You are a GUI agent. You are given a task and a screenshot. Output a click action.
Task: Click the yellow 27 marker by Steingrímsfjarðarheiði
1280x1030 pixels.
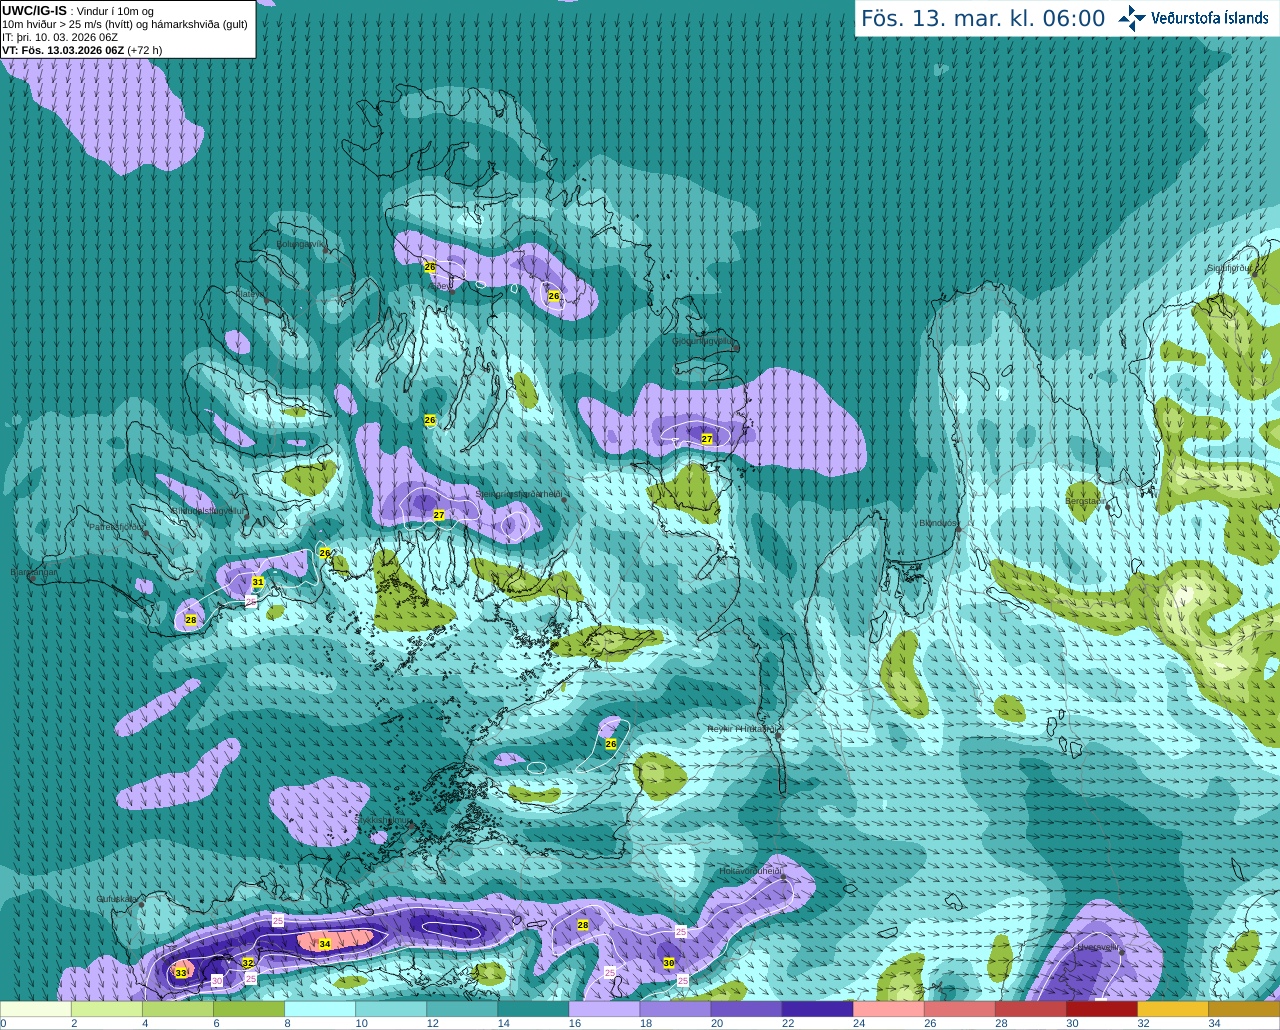[439, 515]
